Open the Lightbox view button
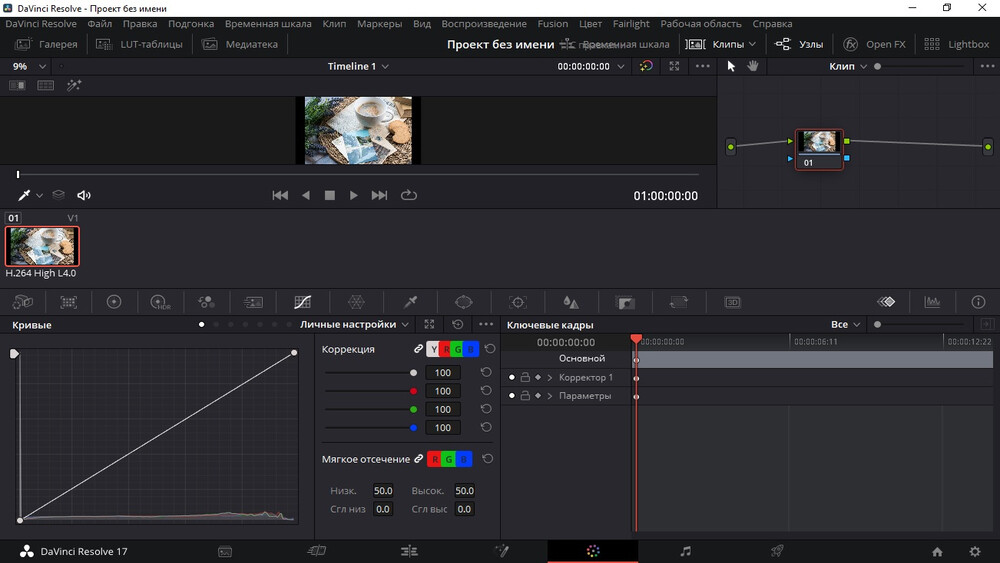 pyautogui.click(x=957, y=44)
